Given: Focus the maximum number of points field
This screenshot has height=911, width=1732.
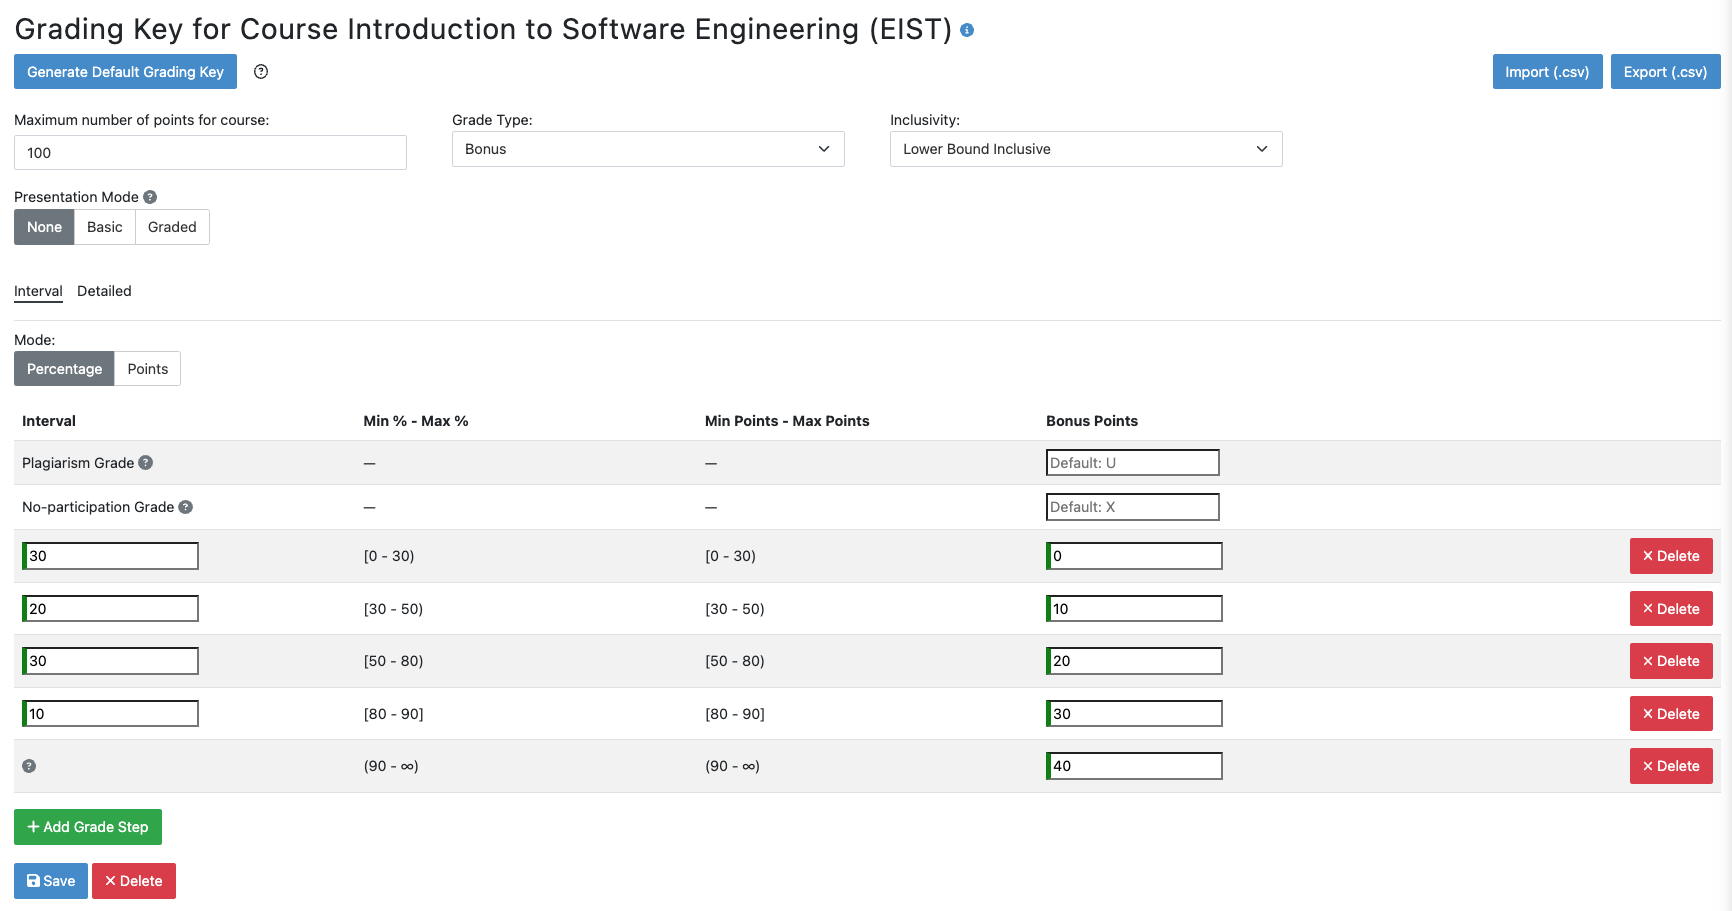Looking at the screenshot, I should tap(210, 153).
